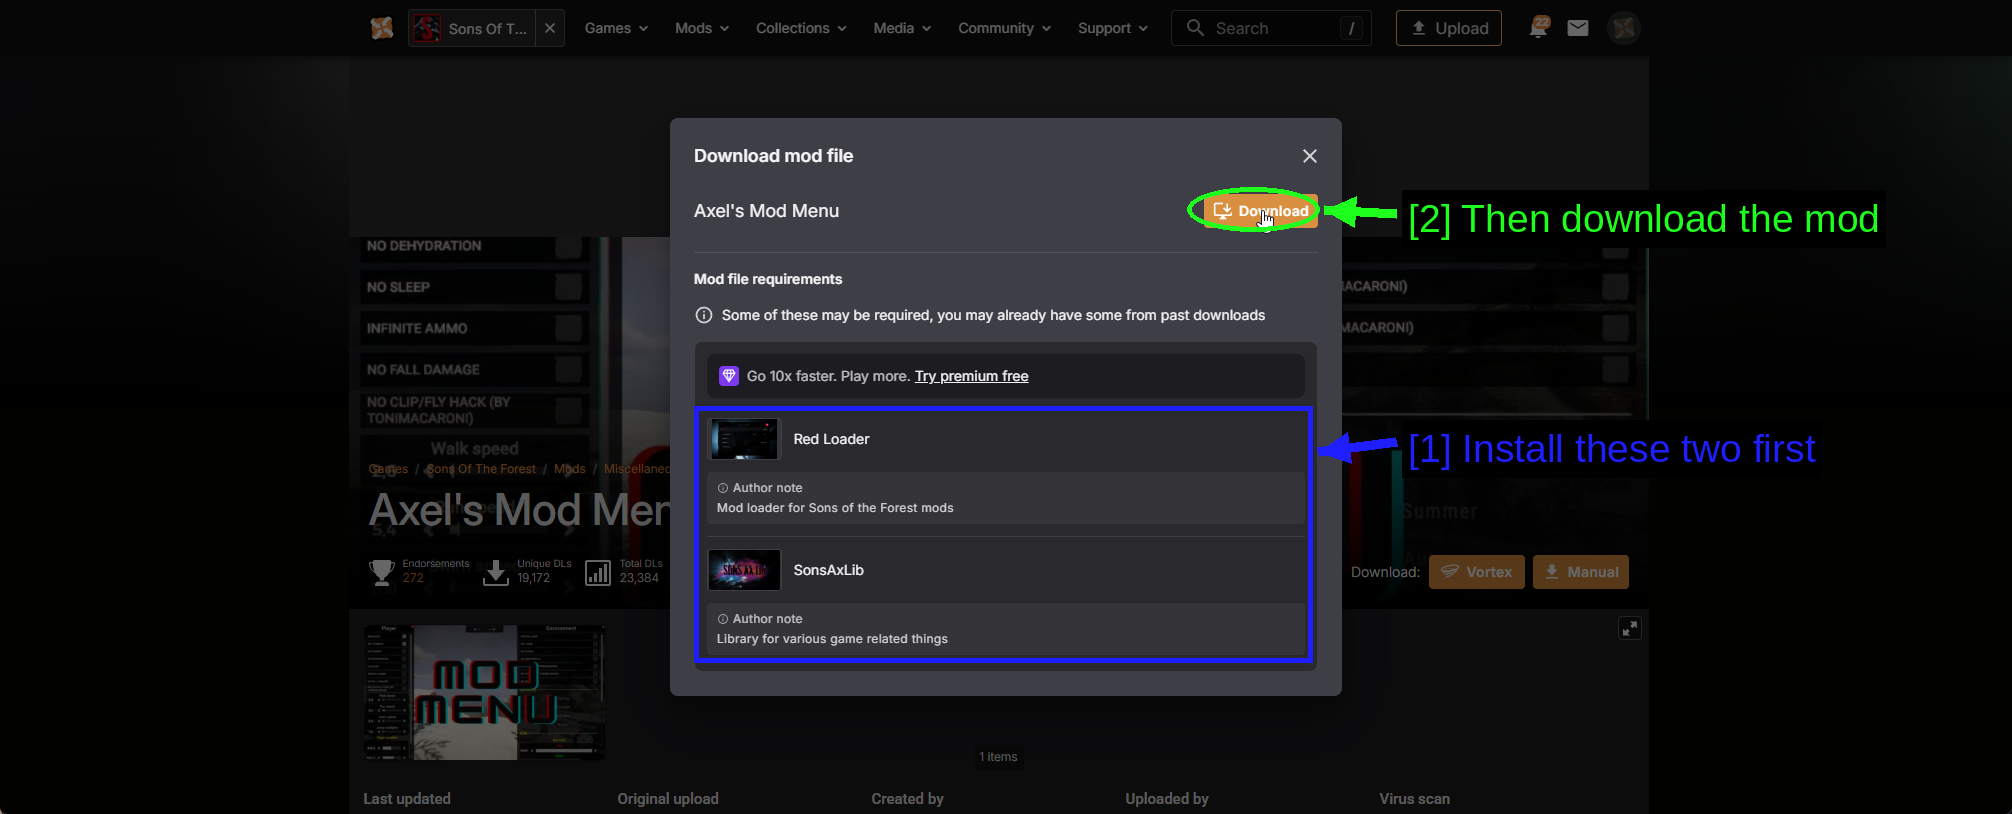Screen dimensions: 2012x814
Task: Click the Last updated label
Action: click(407, 799)
